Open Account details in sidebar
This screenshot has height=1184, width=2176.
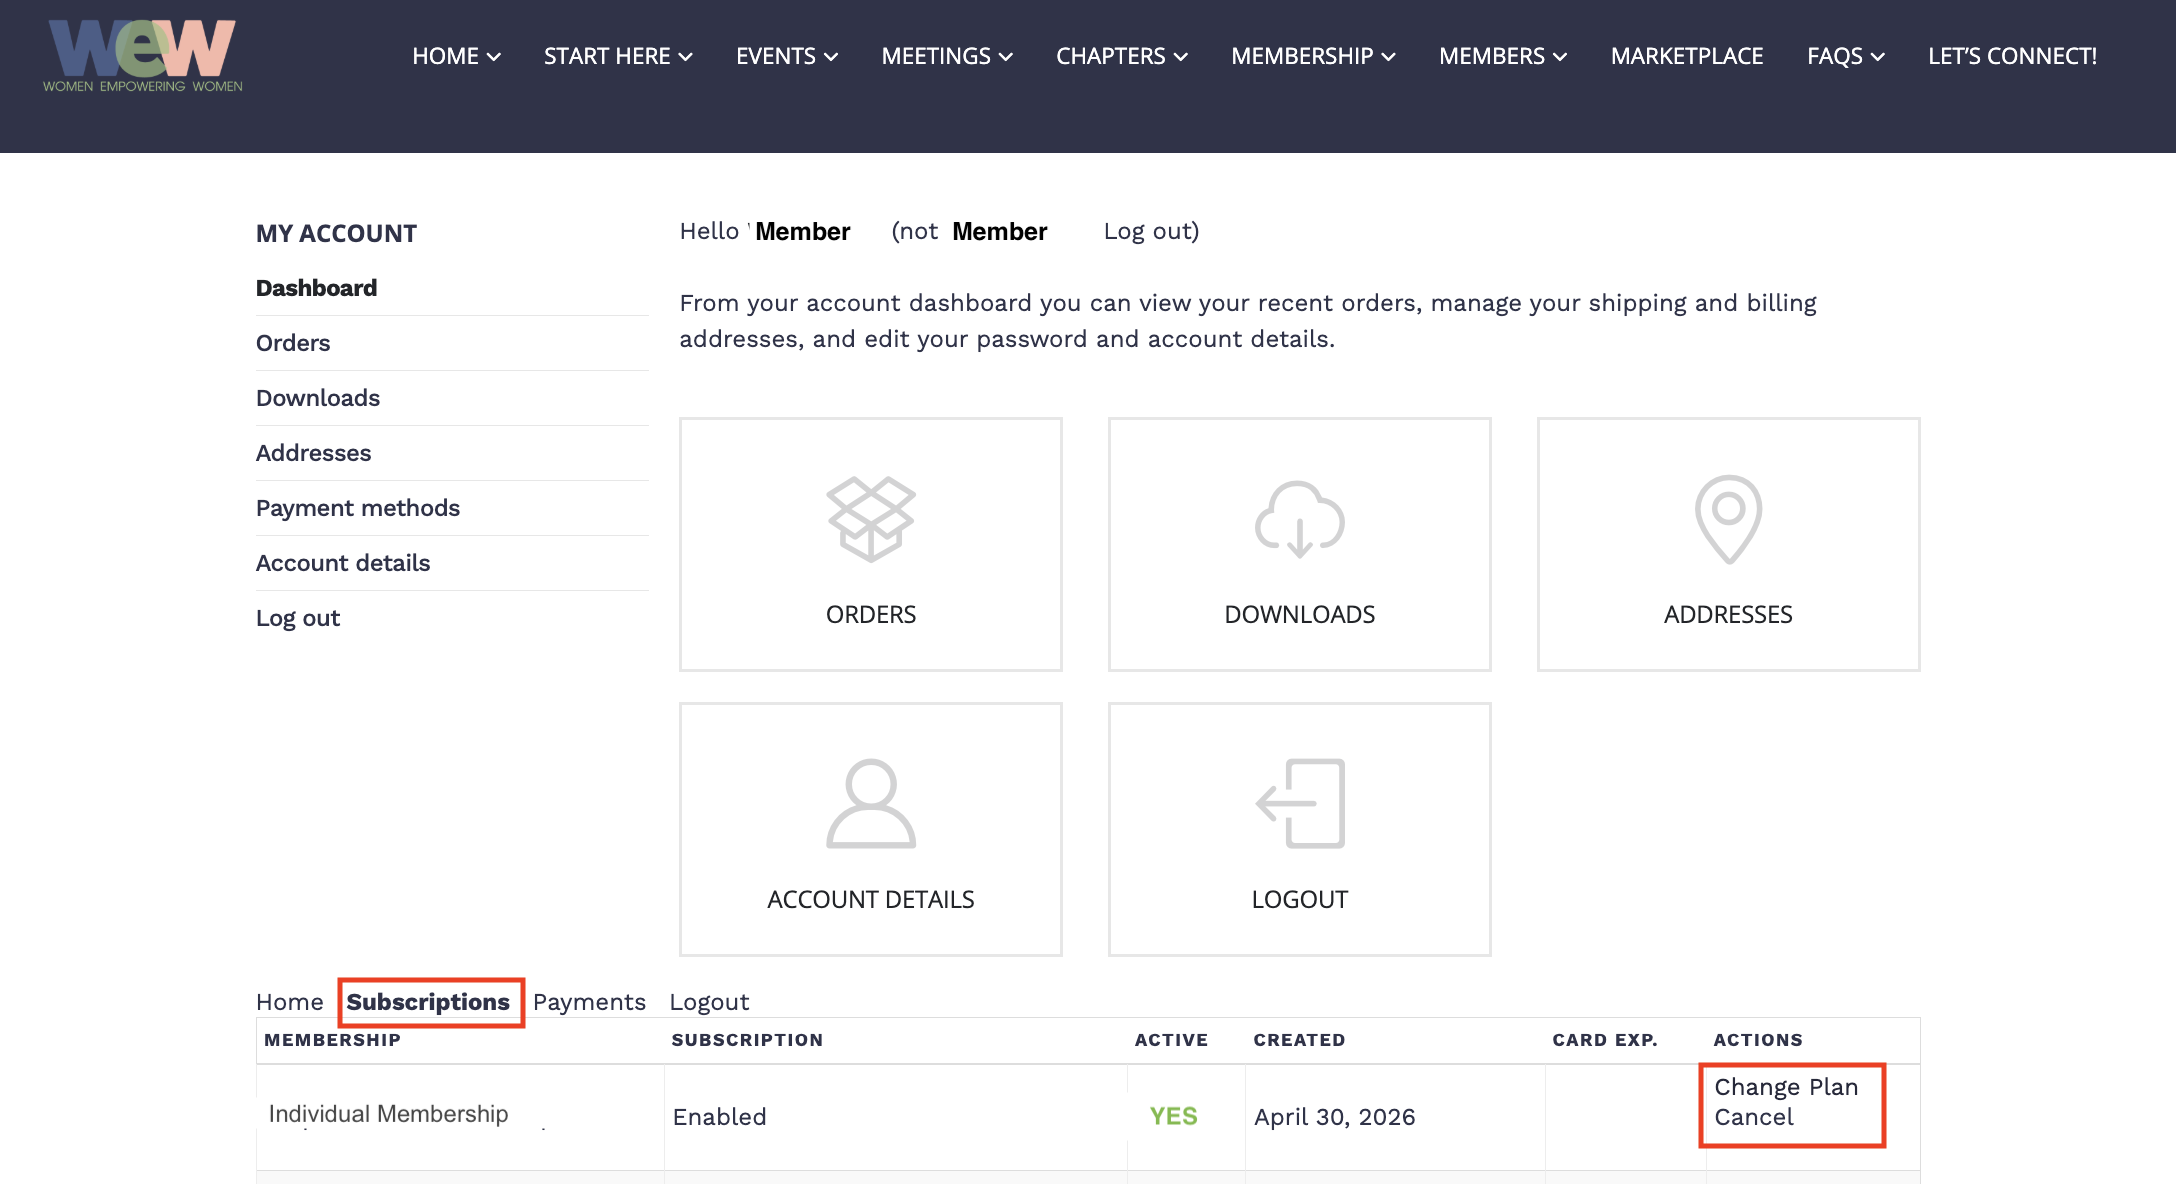(343, 563)
